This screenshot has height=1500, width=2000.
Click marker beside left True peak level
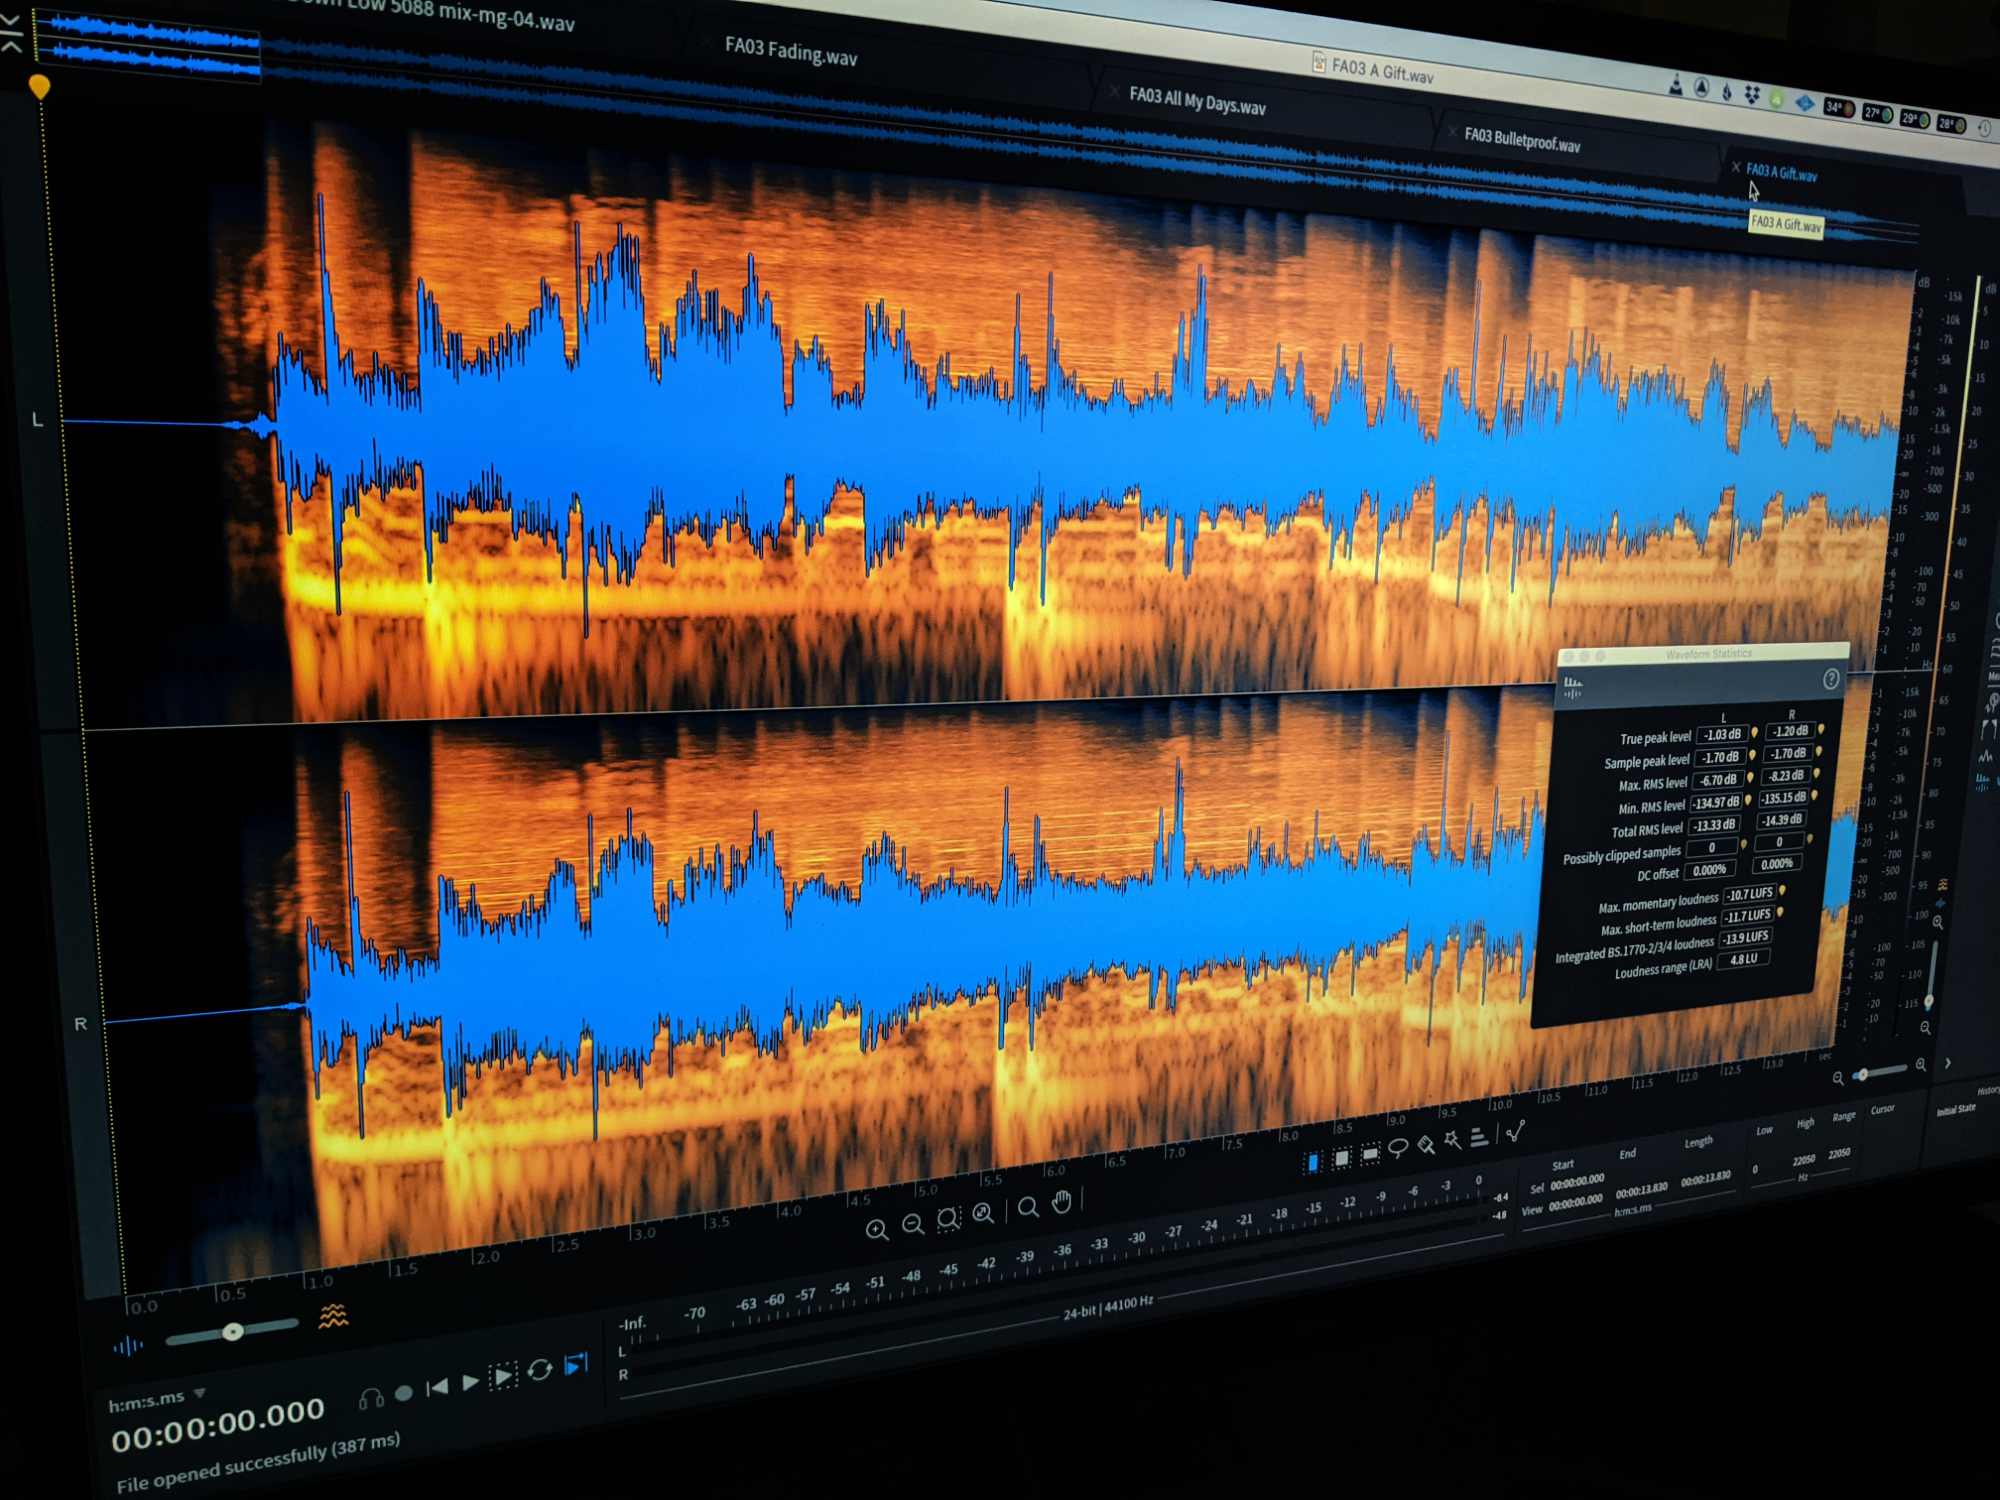1755,733
